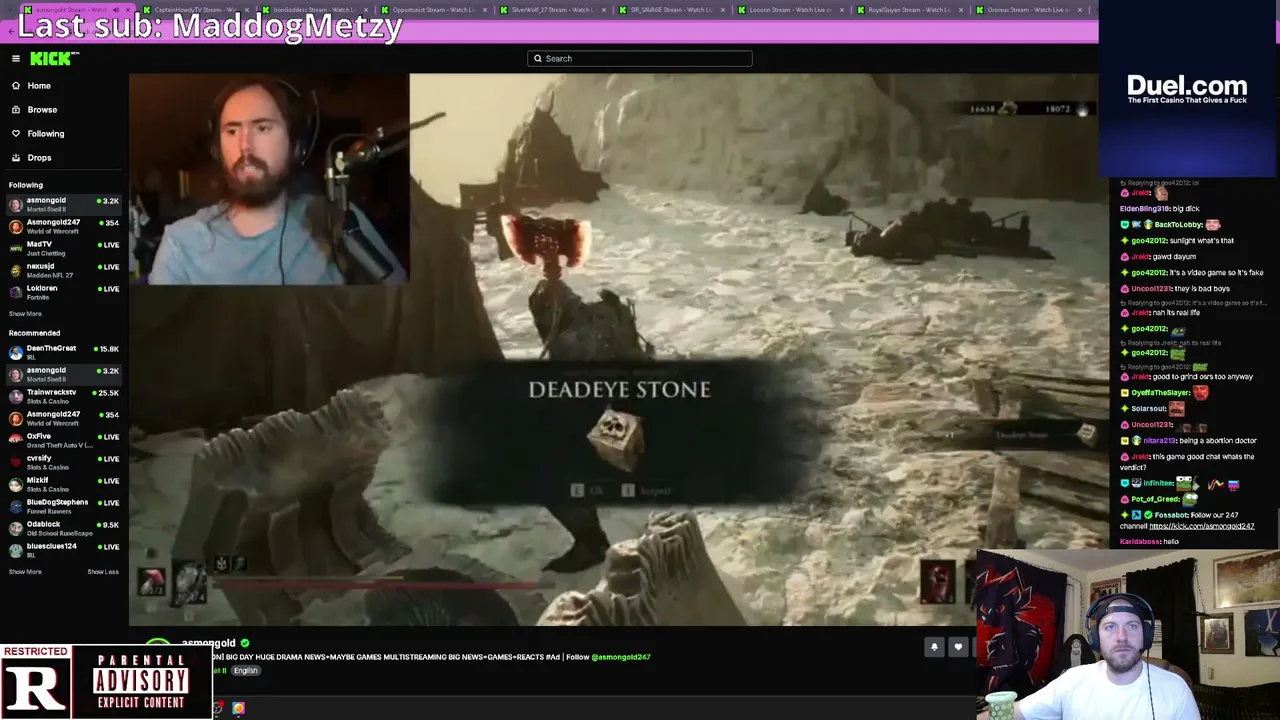Click the Following heart icon
This screenshot has height=720, width=1280.
pyautogui.click(x=16, y=134)
